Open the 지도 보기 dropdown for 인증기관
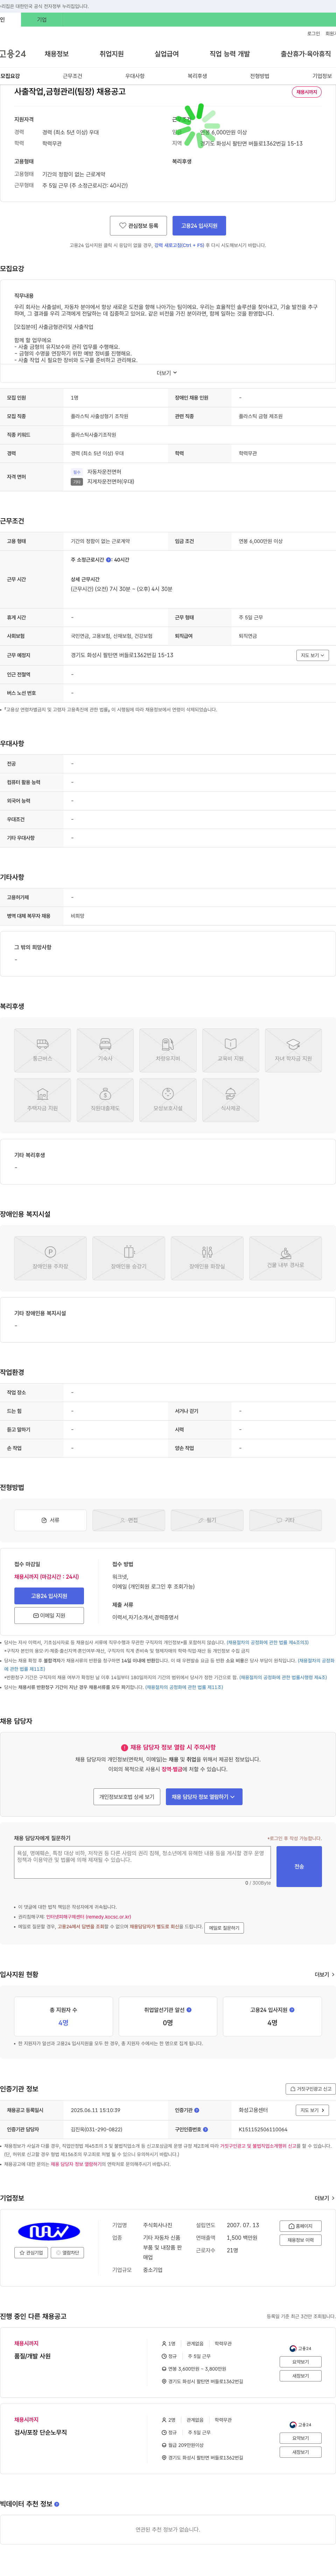 click(312, 2110)
